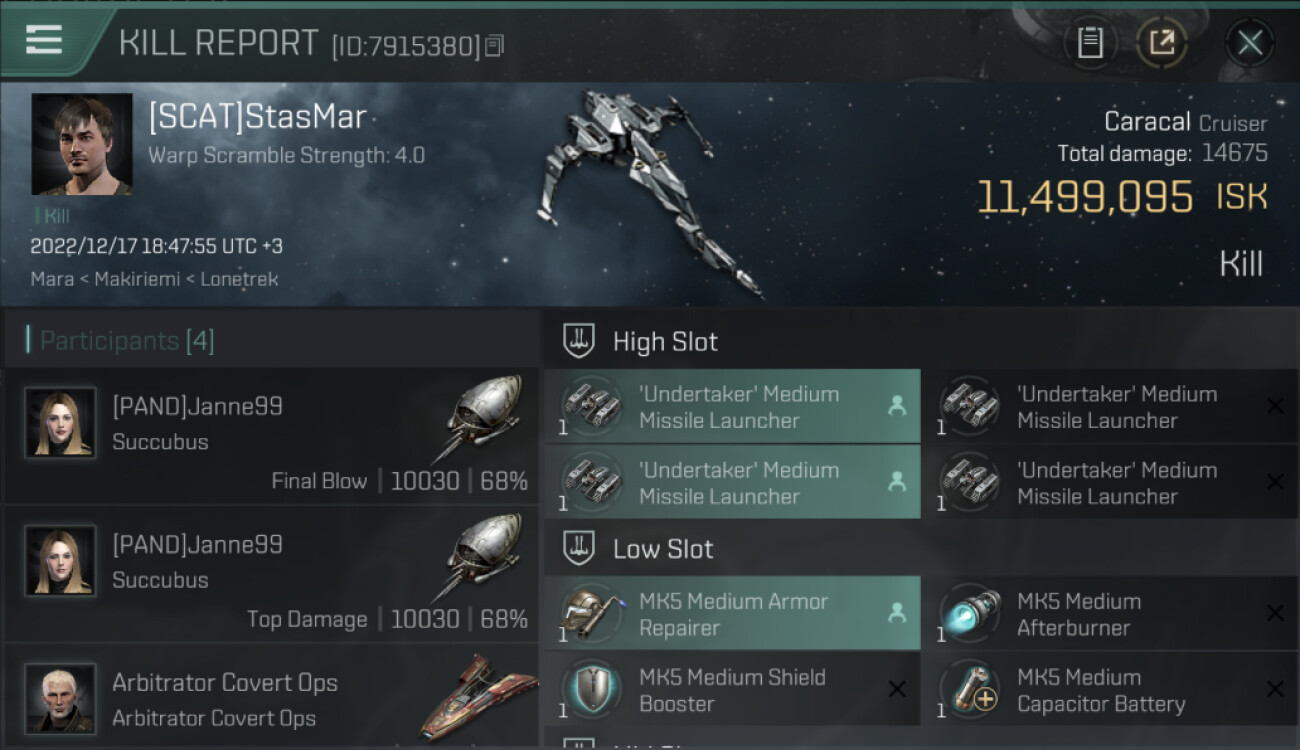Open the clipboard report icon
Screen dimensions: 1300x750
(x=1090, y=42)
